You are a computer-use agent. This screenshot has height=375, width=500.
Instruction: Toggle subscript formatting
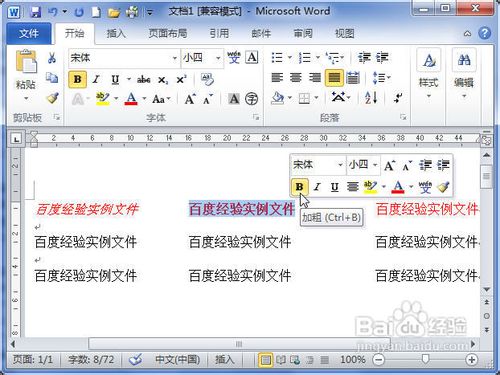point(163,80)
